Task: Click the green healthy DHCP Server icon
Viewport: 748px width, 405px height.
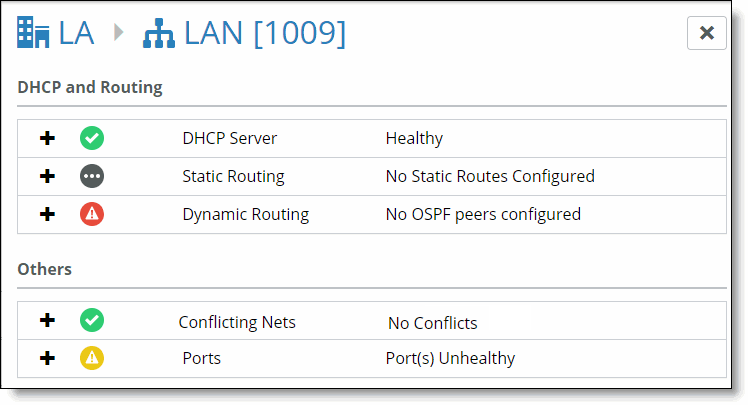Action: (x=92, y=138)
